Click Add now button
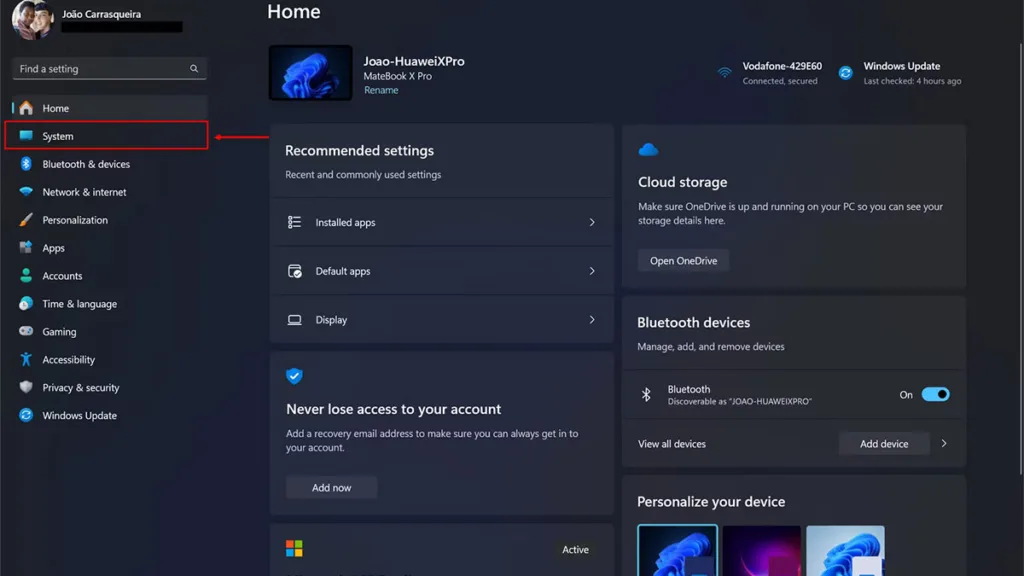The image size is (1024, 576). (x=331, y=488)
